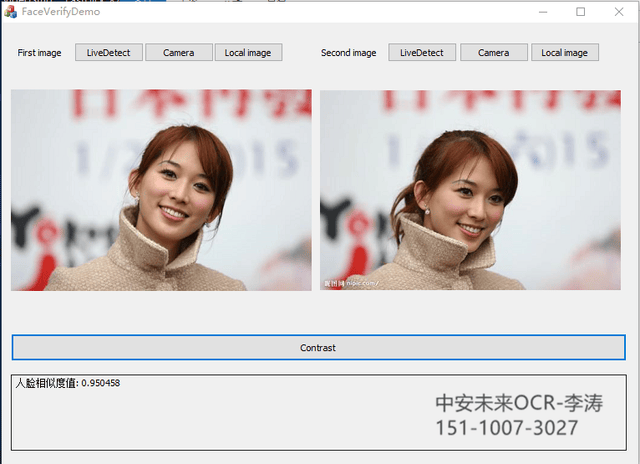Select the first face photo preview
The image size is (640, 464).
(x=161, y=190)
